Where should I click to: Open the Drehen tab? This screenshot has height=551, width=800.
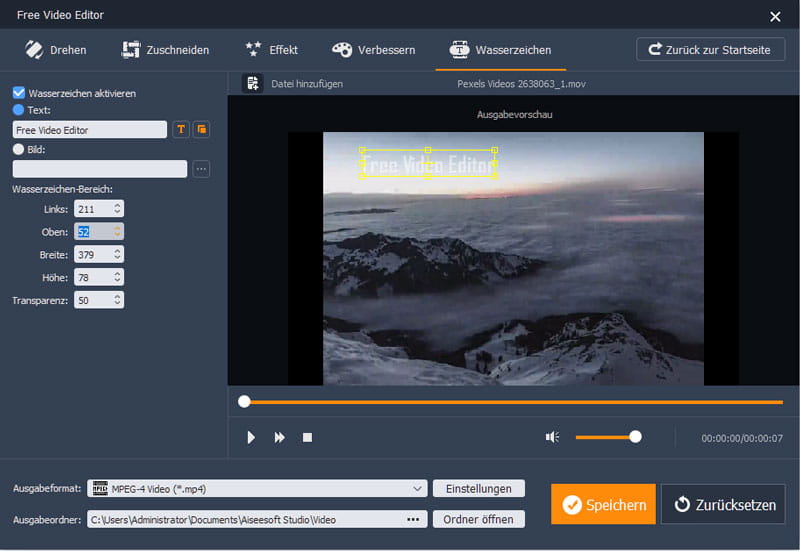click(56, 50)
